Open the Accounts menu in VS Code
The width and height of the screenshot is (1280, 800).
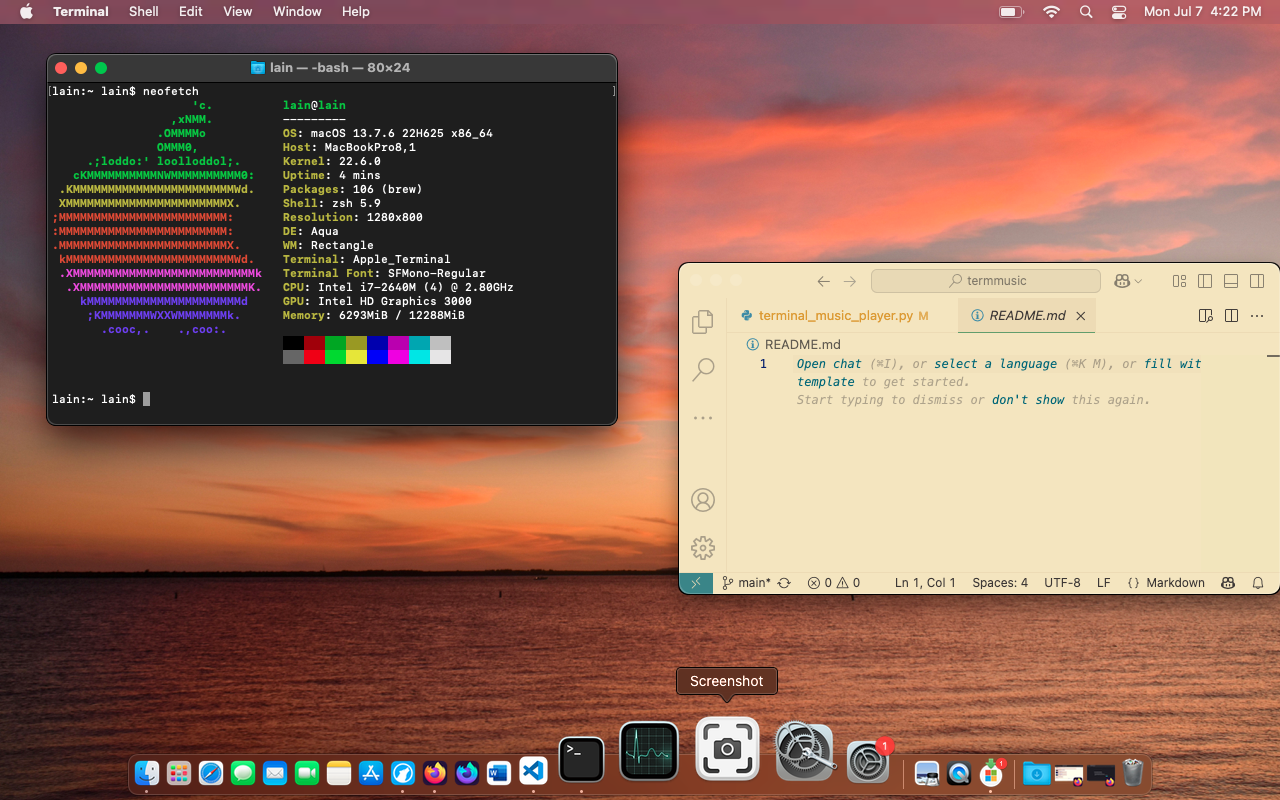tap(703, 499)
